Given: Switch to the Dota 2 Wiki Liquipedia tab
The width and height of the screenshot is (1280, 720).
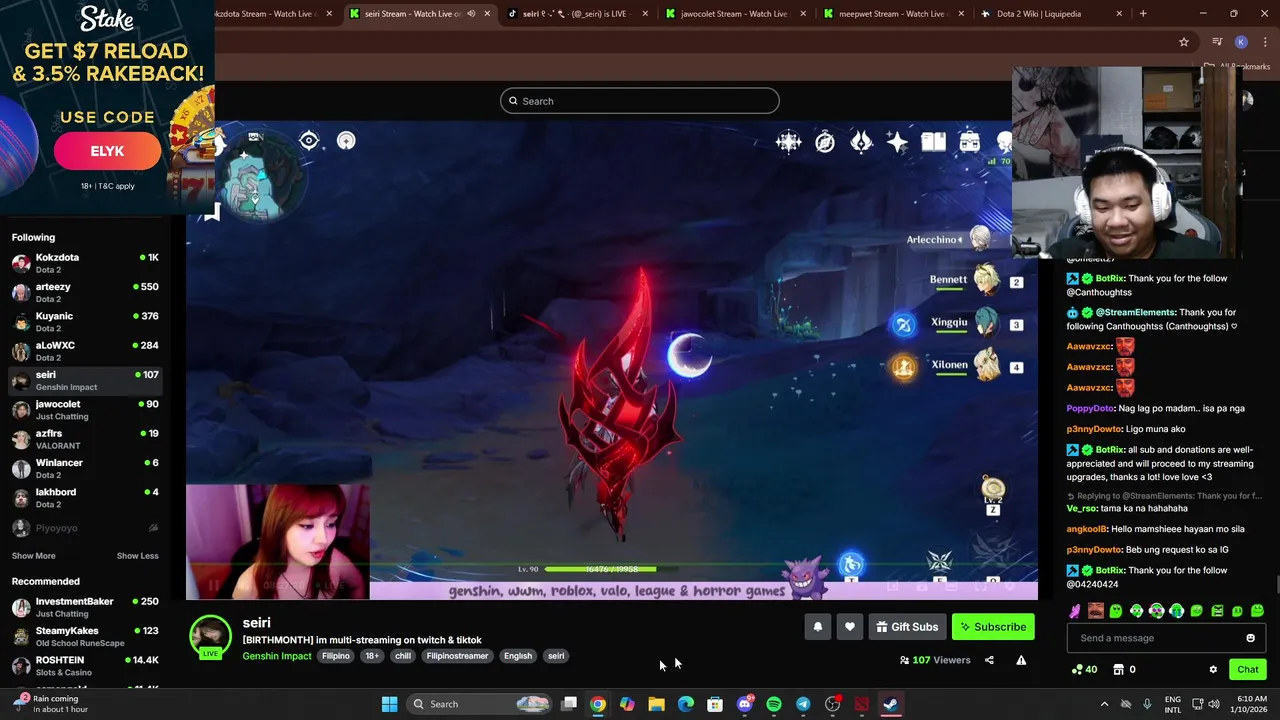Looking at the screenshot, I should coord(1051,14).
